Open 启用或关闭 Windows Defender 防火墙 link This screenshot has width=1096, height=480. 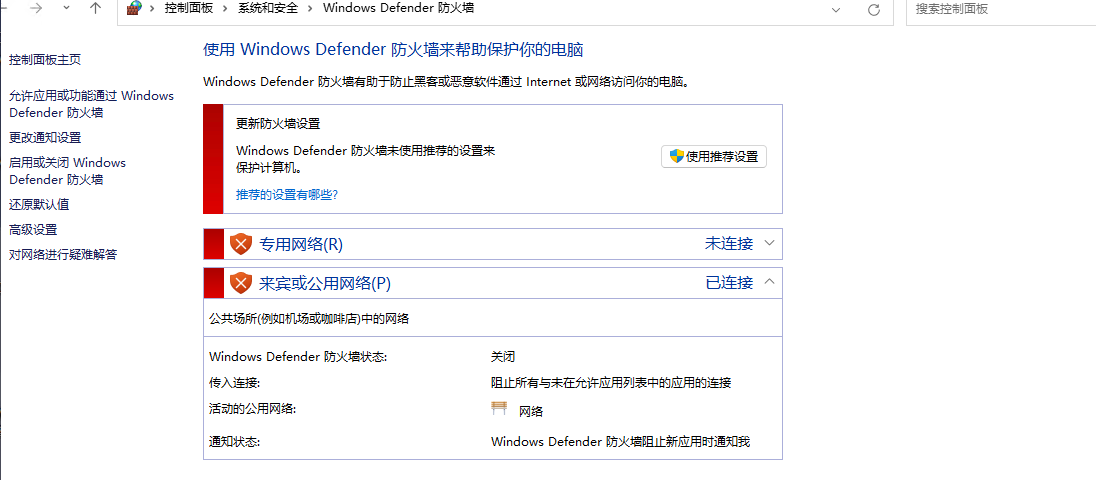coord(67,171)
